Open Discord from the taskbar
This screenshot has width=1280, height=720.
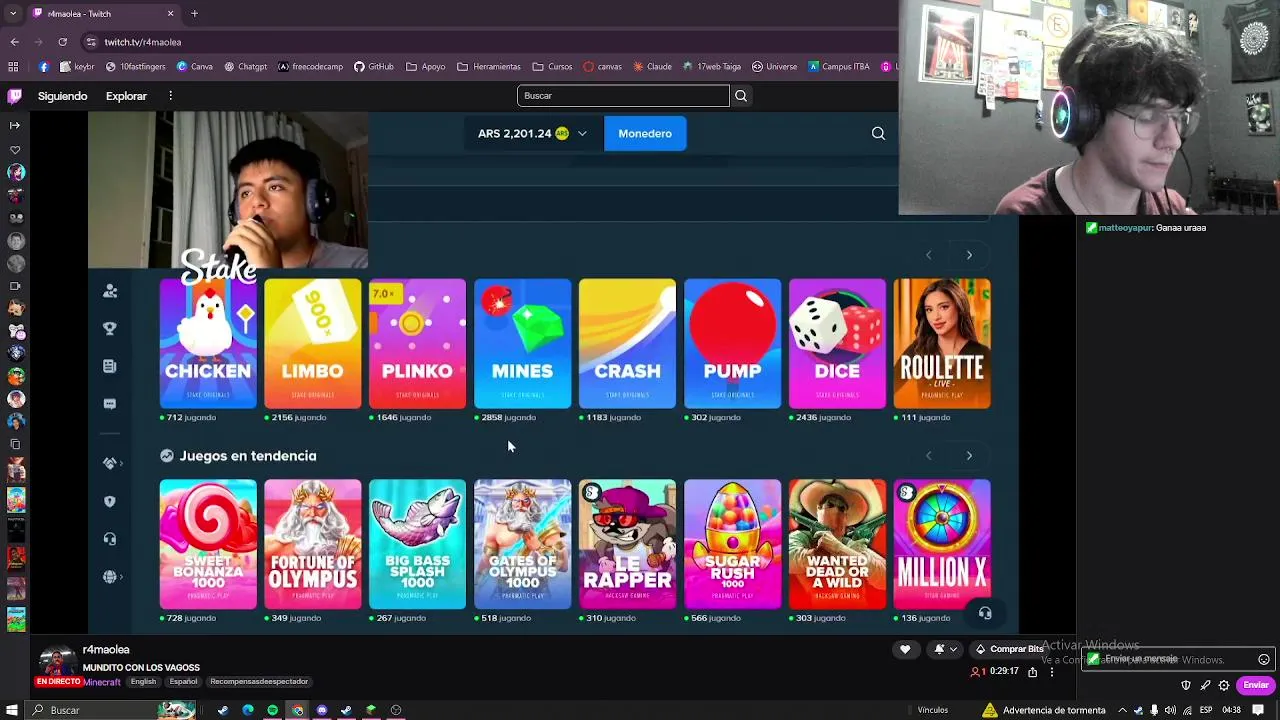pos(322,710)
